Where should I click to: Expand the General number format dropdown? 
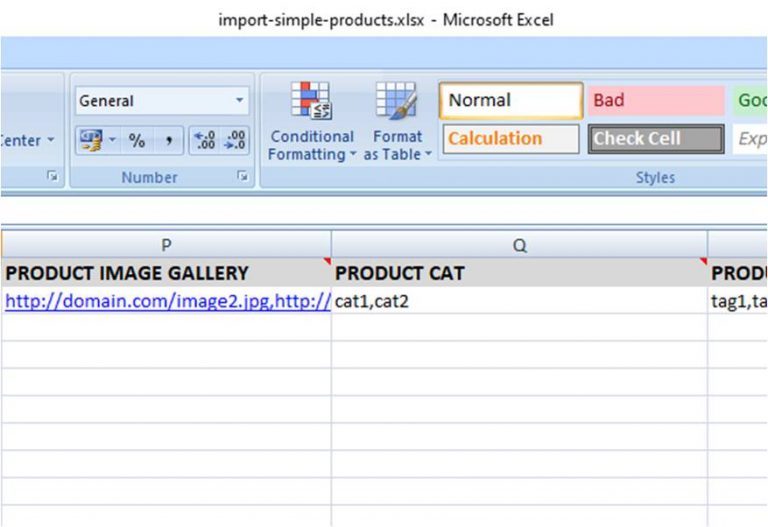pos(240,100)
